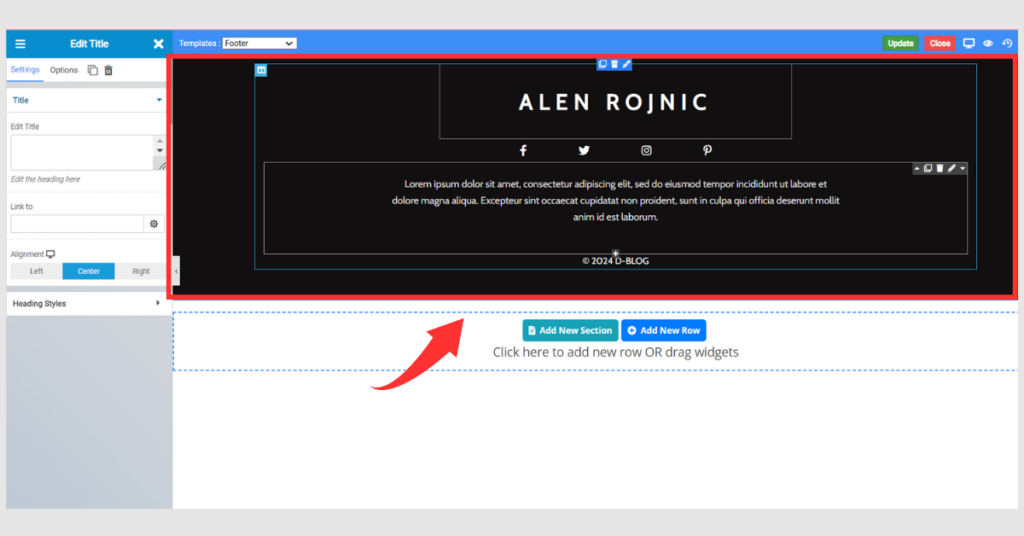Click the Edit Title scrollbar up arrow
The image size is (1024, 536).
[160, 140]
